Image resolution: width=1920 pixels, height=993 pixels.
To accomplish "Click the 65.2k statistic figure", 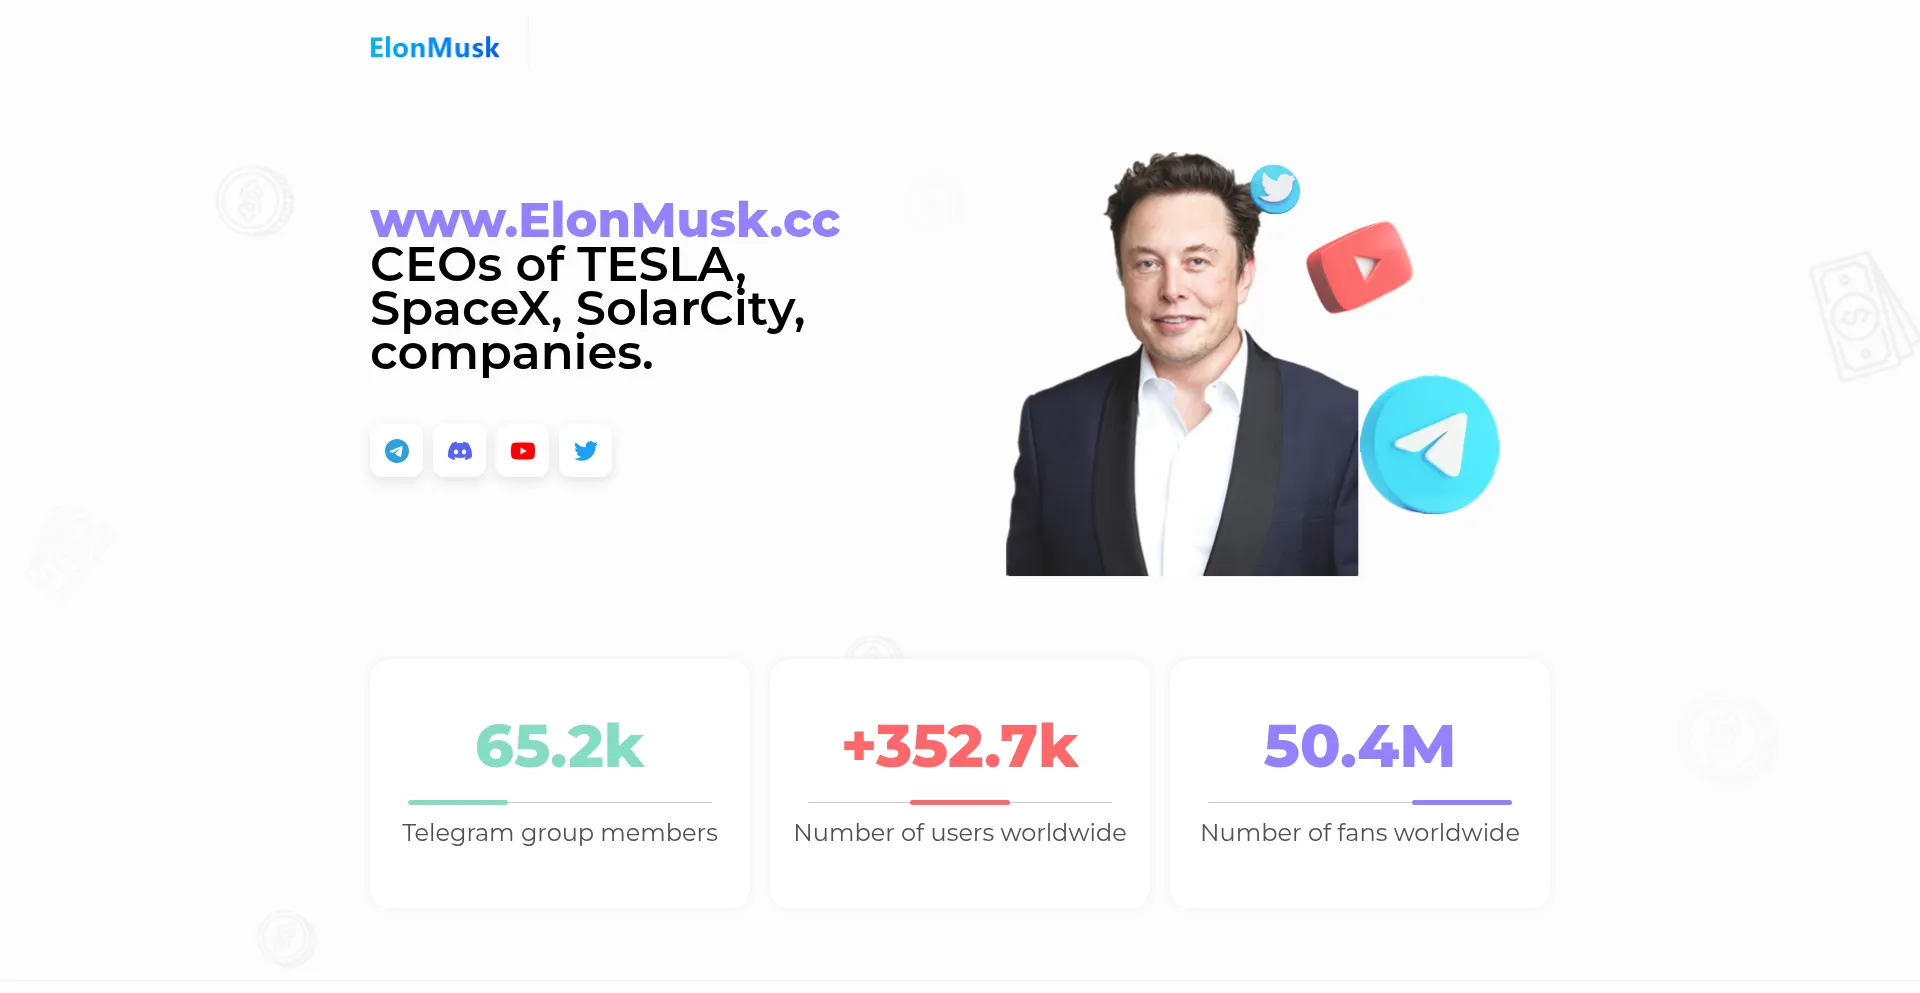I will coord(560,746).
